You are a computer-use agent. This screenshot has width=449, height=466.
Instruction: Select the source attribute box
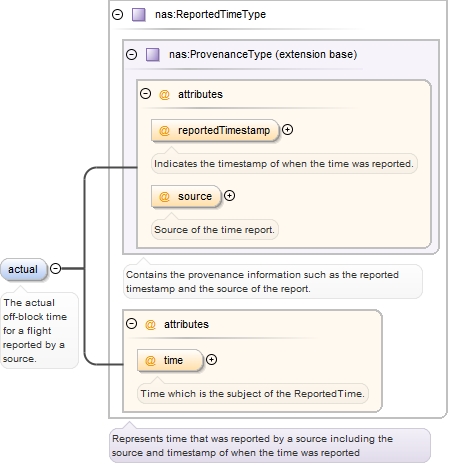(186, 196)
